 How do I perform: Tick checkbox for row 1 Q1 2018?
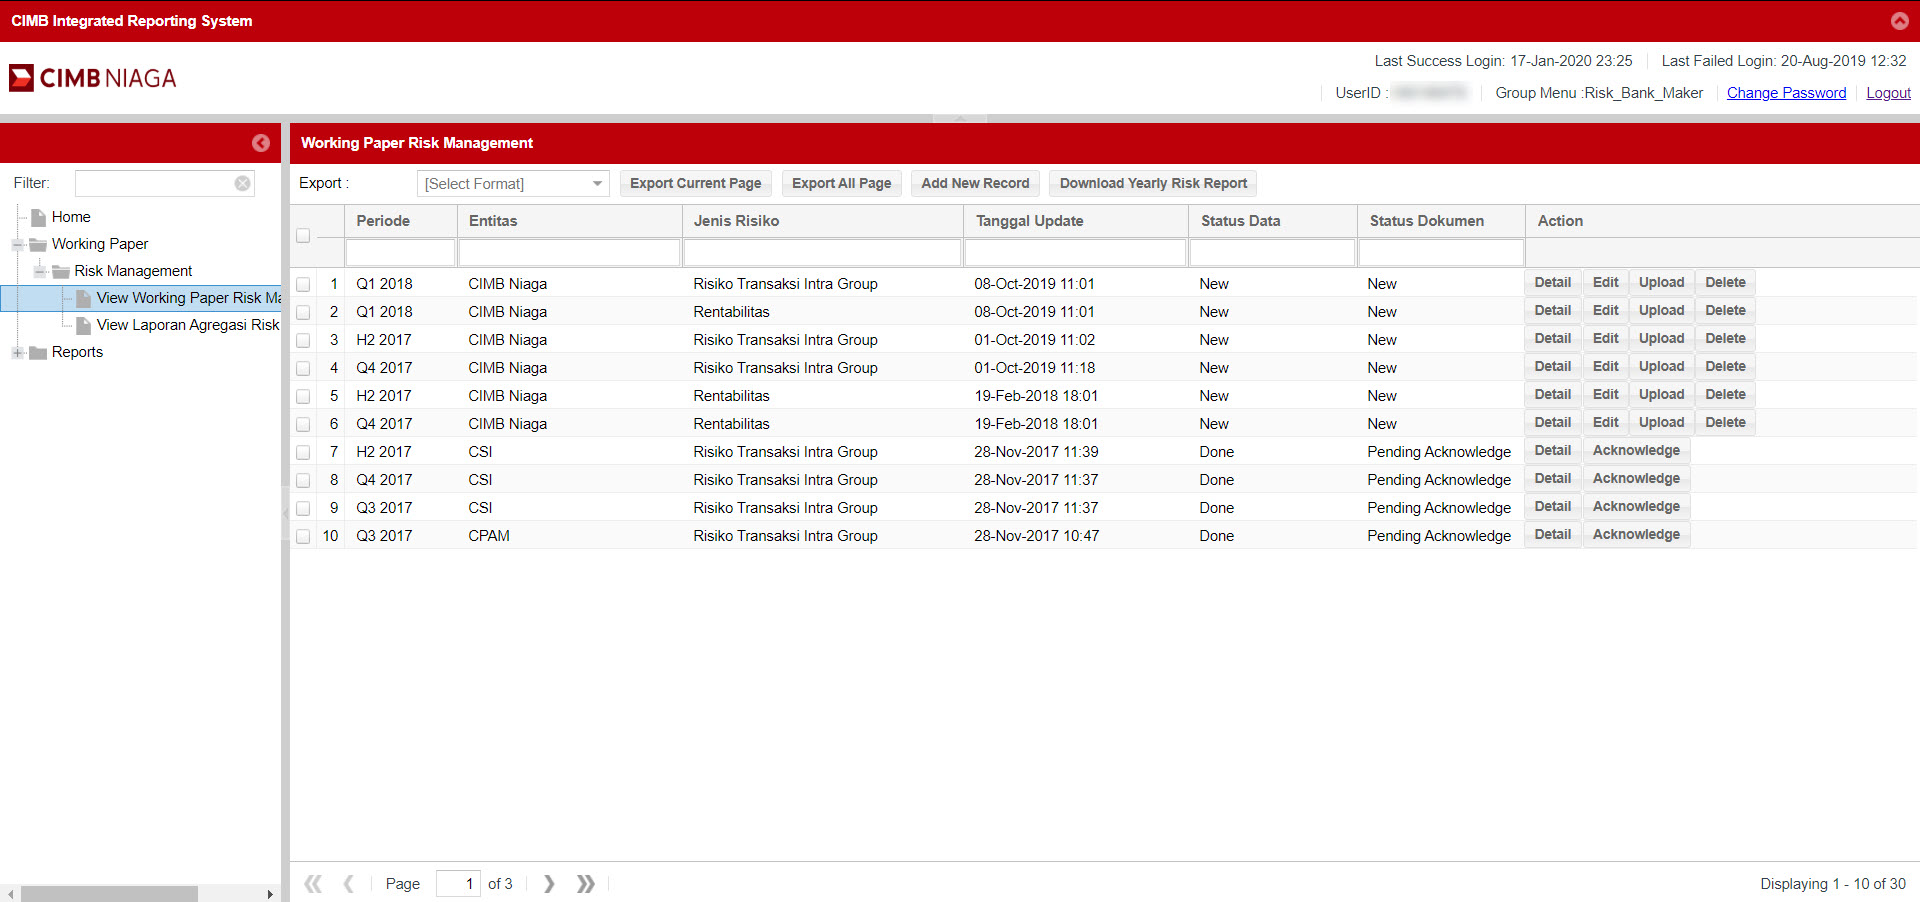tap(303, 284)
